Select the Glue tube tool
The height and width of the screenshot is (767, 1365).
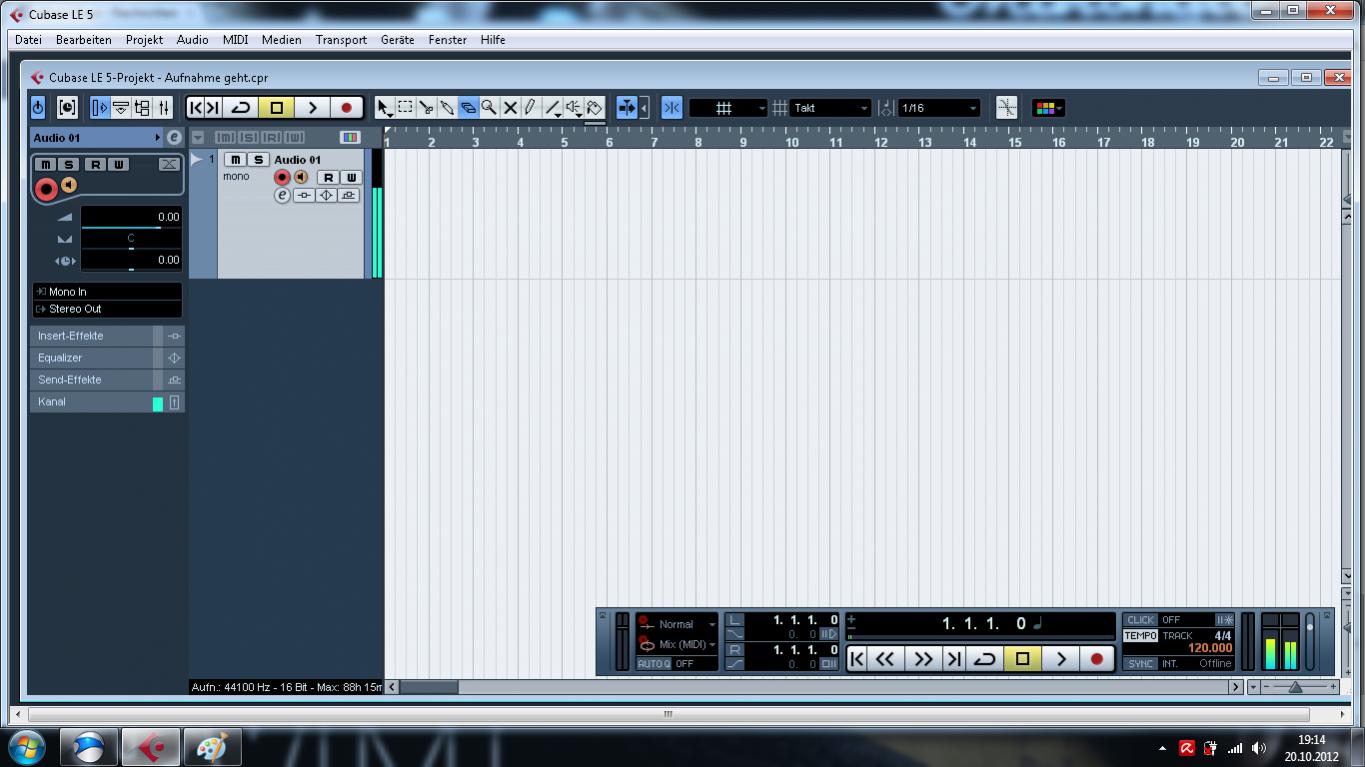pos(447,108)
